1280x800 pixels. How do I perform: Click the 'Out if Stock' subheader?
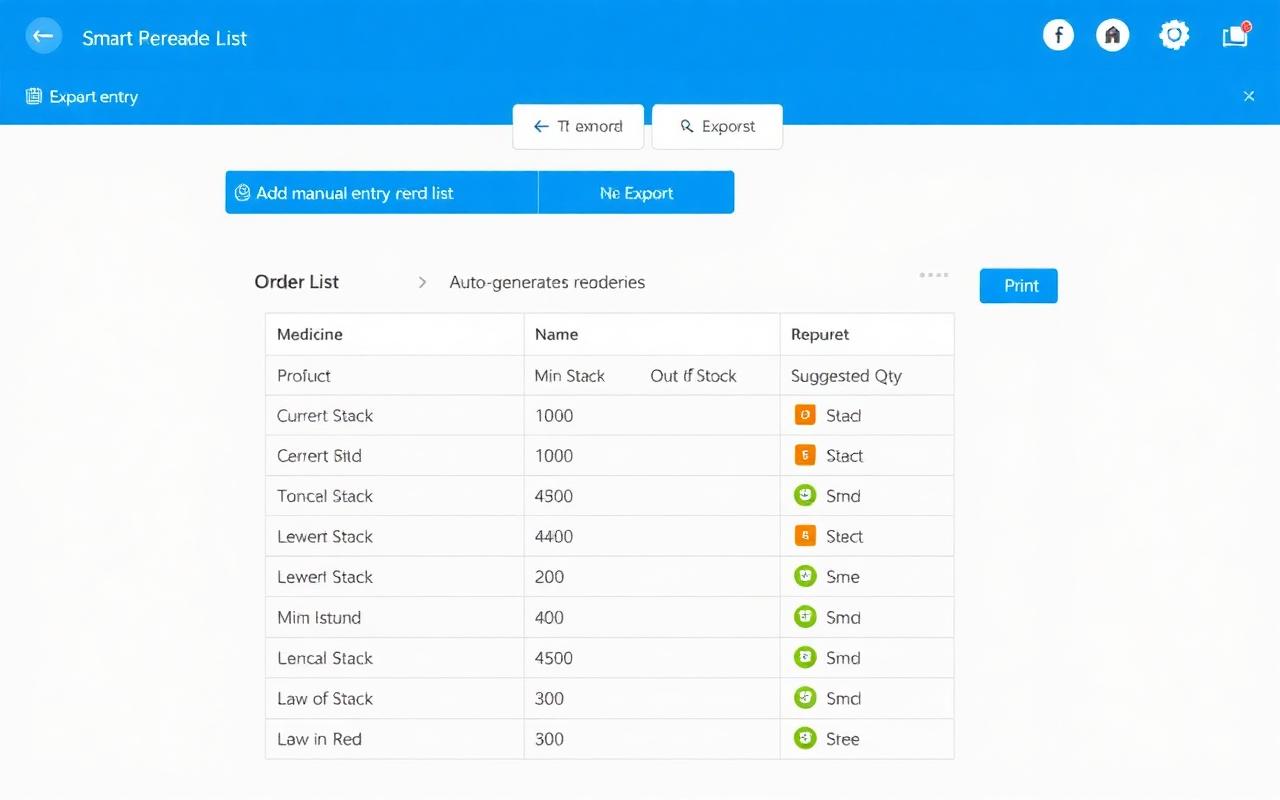tap(693, 376)
